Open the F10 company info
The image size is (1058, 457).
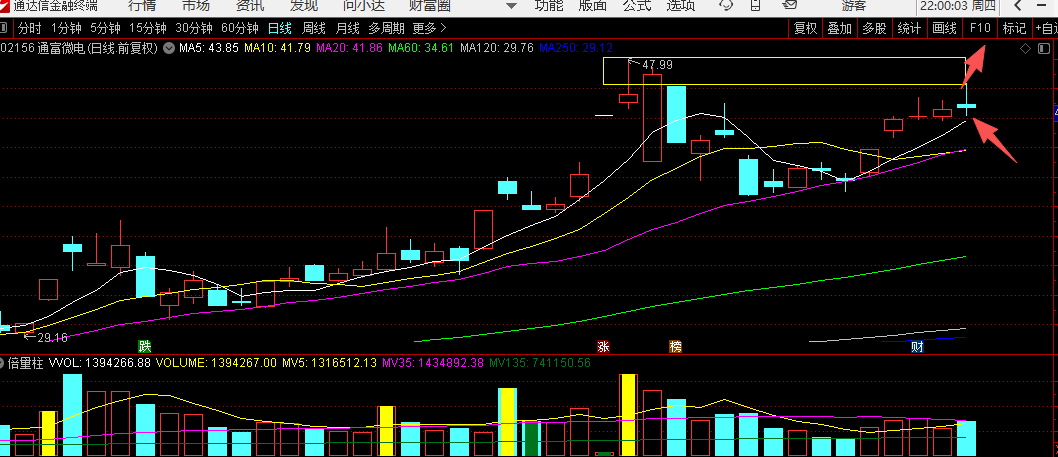pyautogui.click(x=980, y=28)
